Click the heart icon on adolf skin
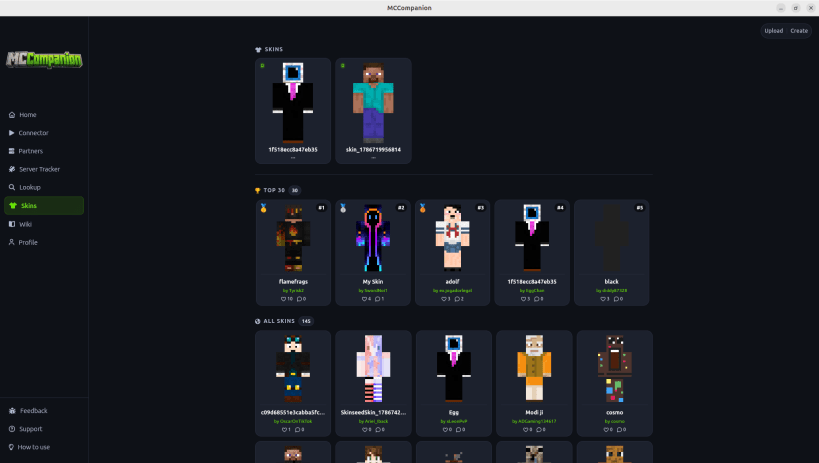This screenshot has height=463, width=819. tap(444, 299)
